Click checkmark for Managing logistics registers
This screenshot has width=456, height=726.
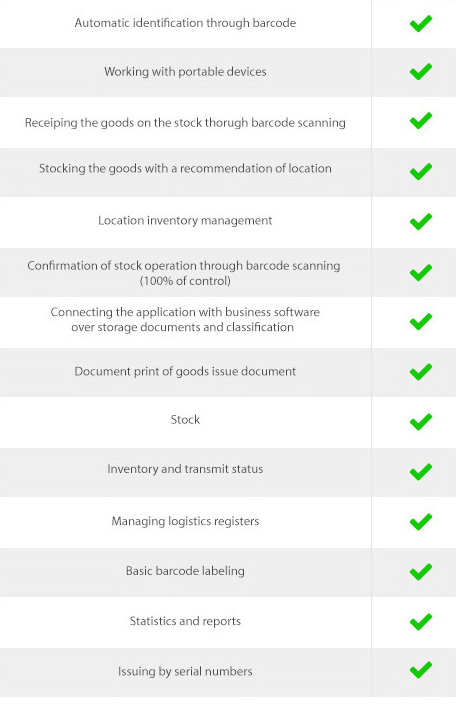coord(421,522)
